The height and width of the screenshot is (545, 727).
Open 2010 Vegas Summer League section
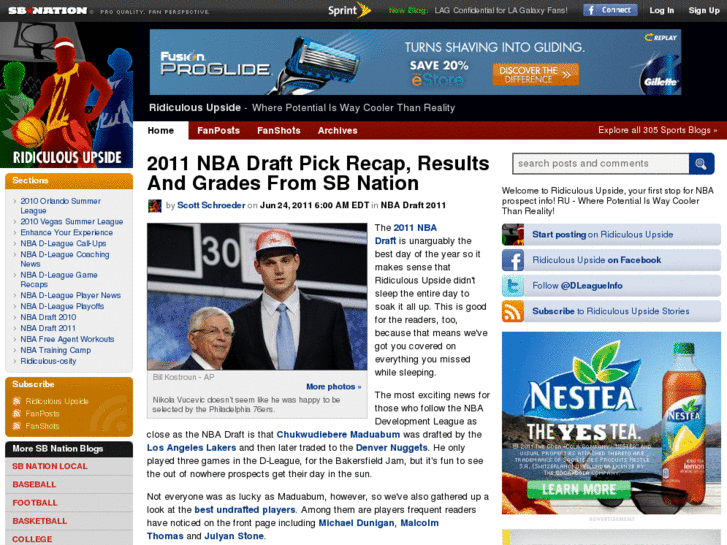pos(71,221)
